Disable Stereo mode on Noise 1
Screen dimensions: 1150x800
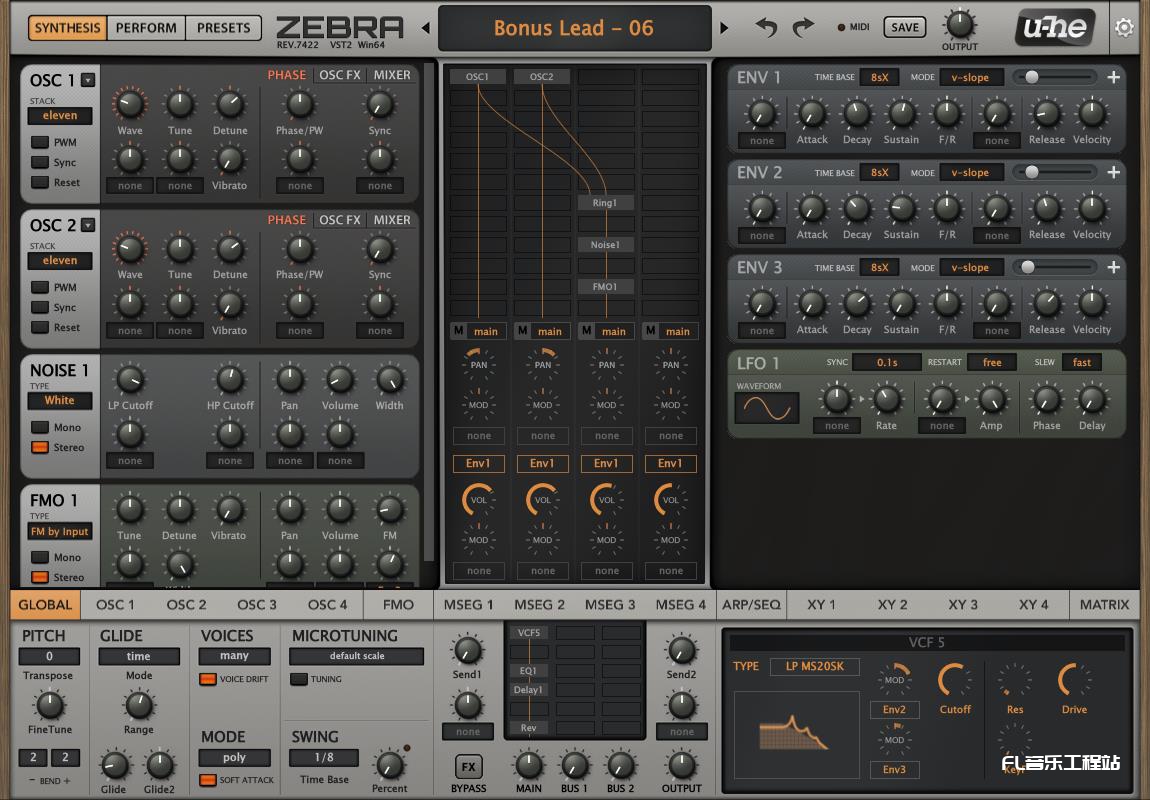pyautogui.click(x=40, y=448)
